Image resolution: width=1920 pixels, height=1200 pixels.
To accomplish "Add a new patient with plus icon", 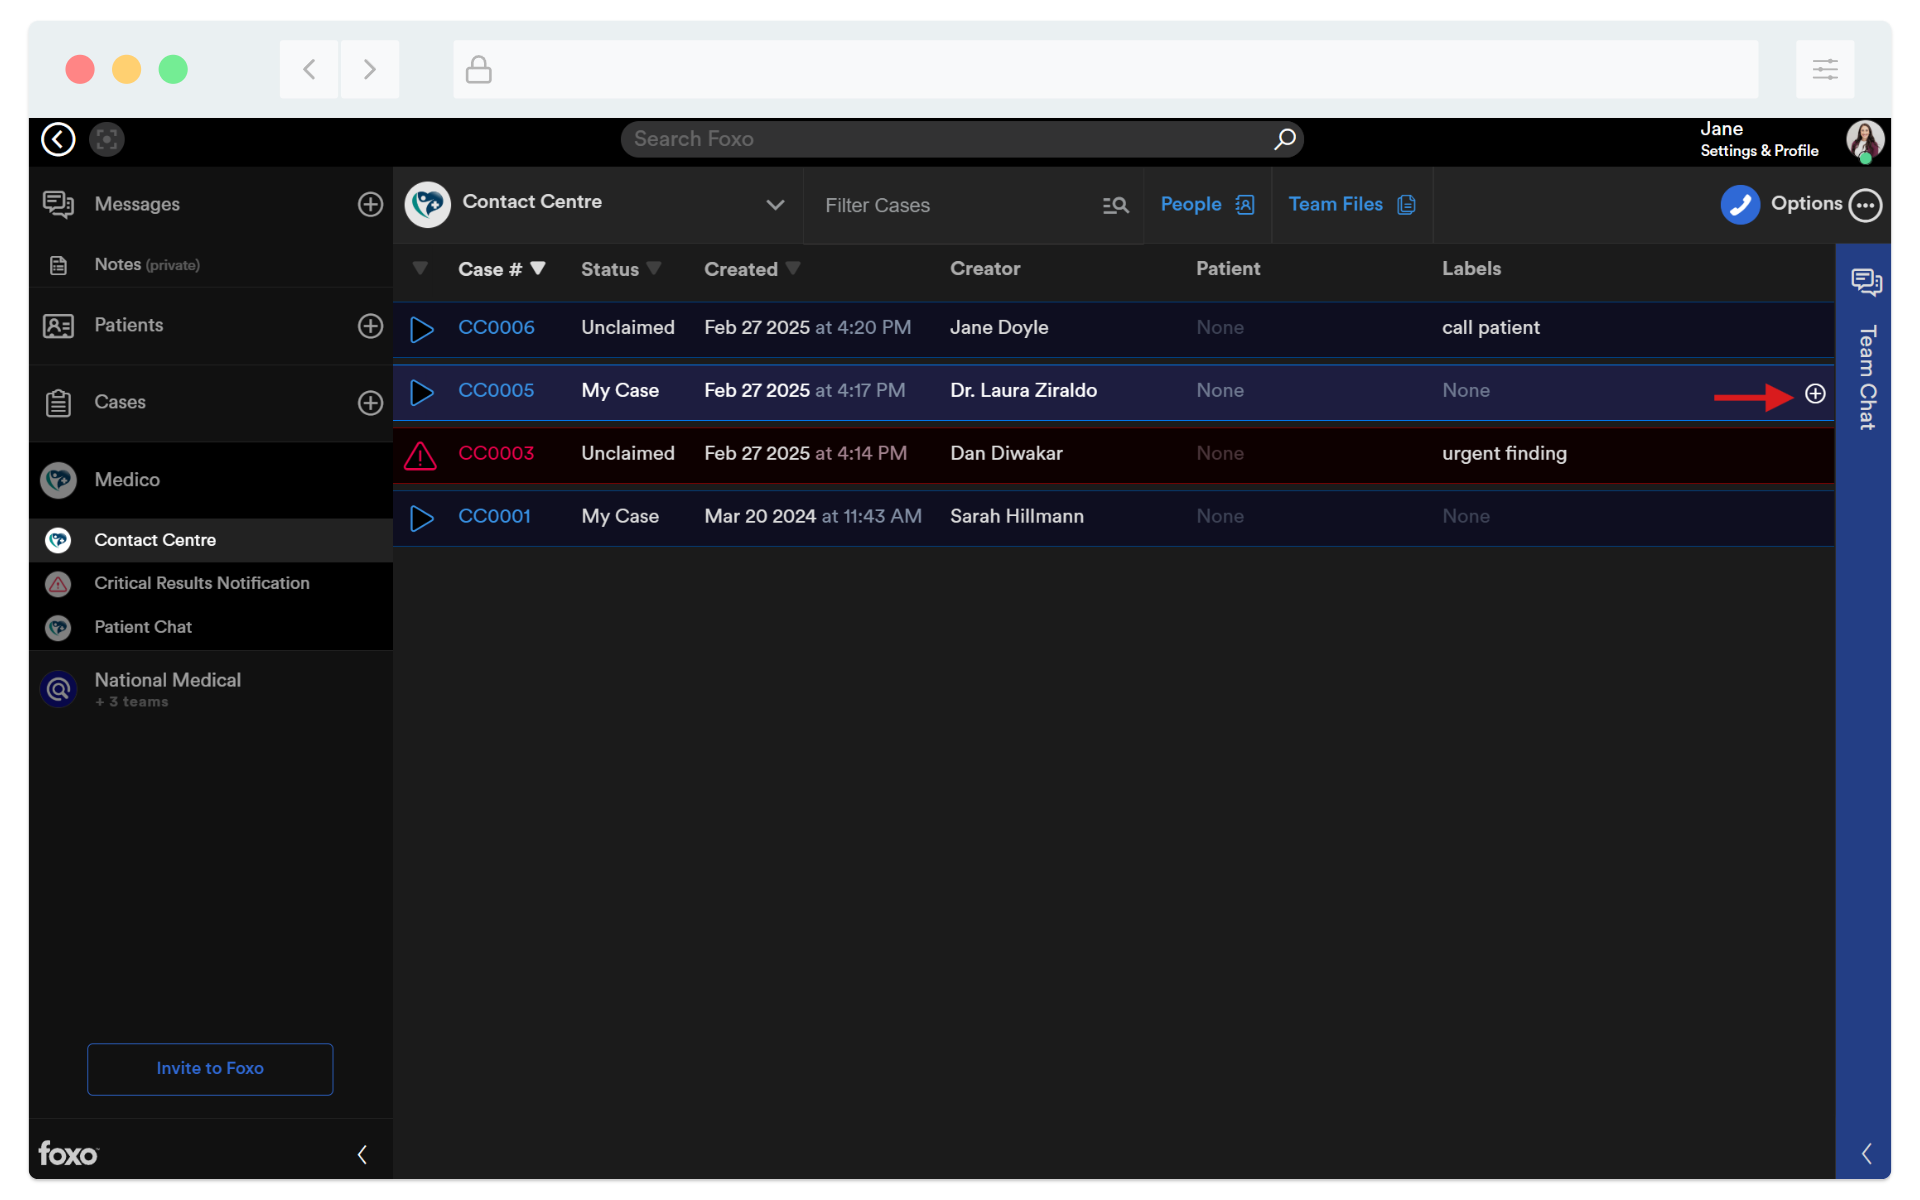I will tap(370, 326).
